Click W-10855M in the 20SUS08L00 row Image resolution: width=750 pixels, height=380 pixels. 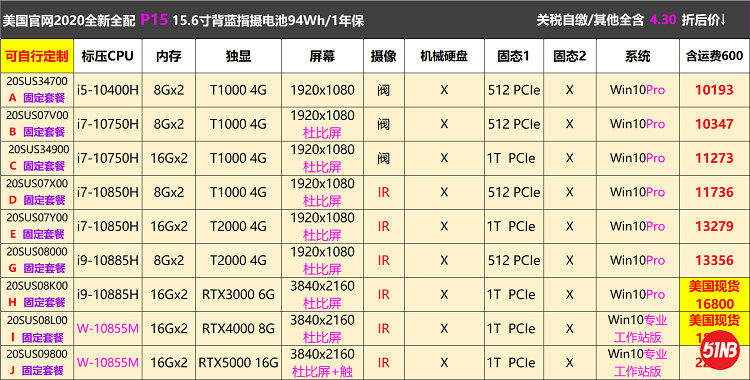point(108,328)
